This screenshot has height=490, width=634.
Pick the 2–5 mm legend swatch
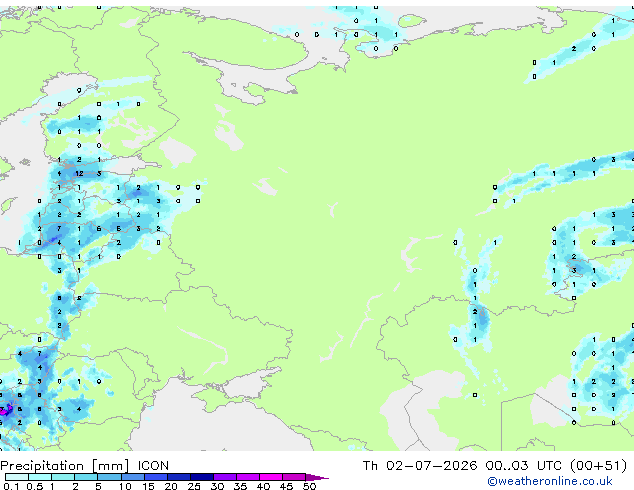click(x=86, y=477)
